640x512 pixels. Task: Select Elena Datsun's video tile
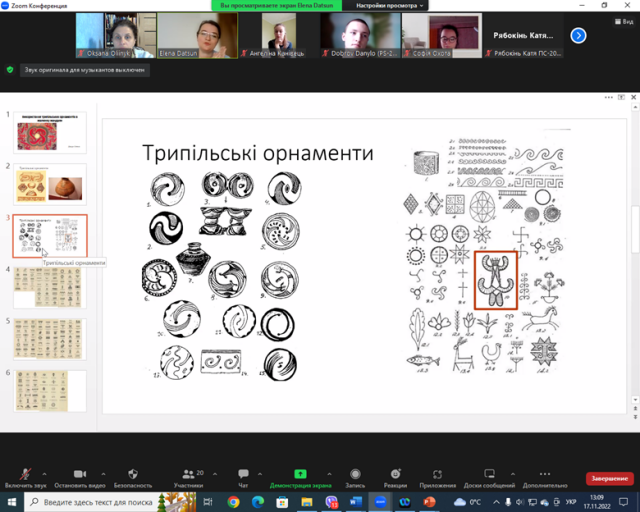[x=196, y=35]
